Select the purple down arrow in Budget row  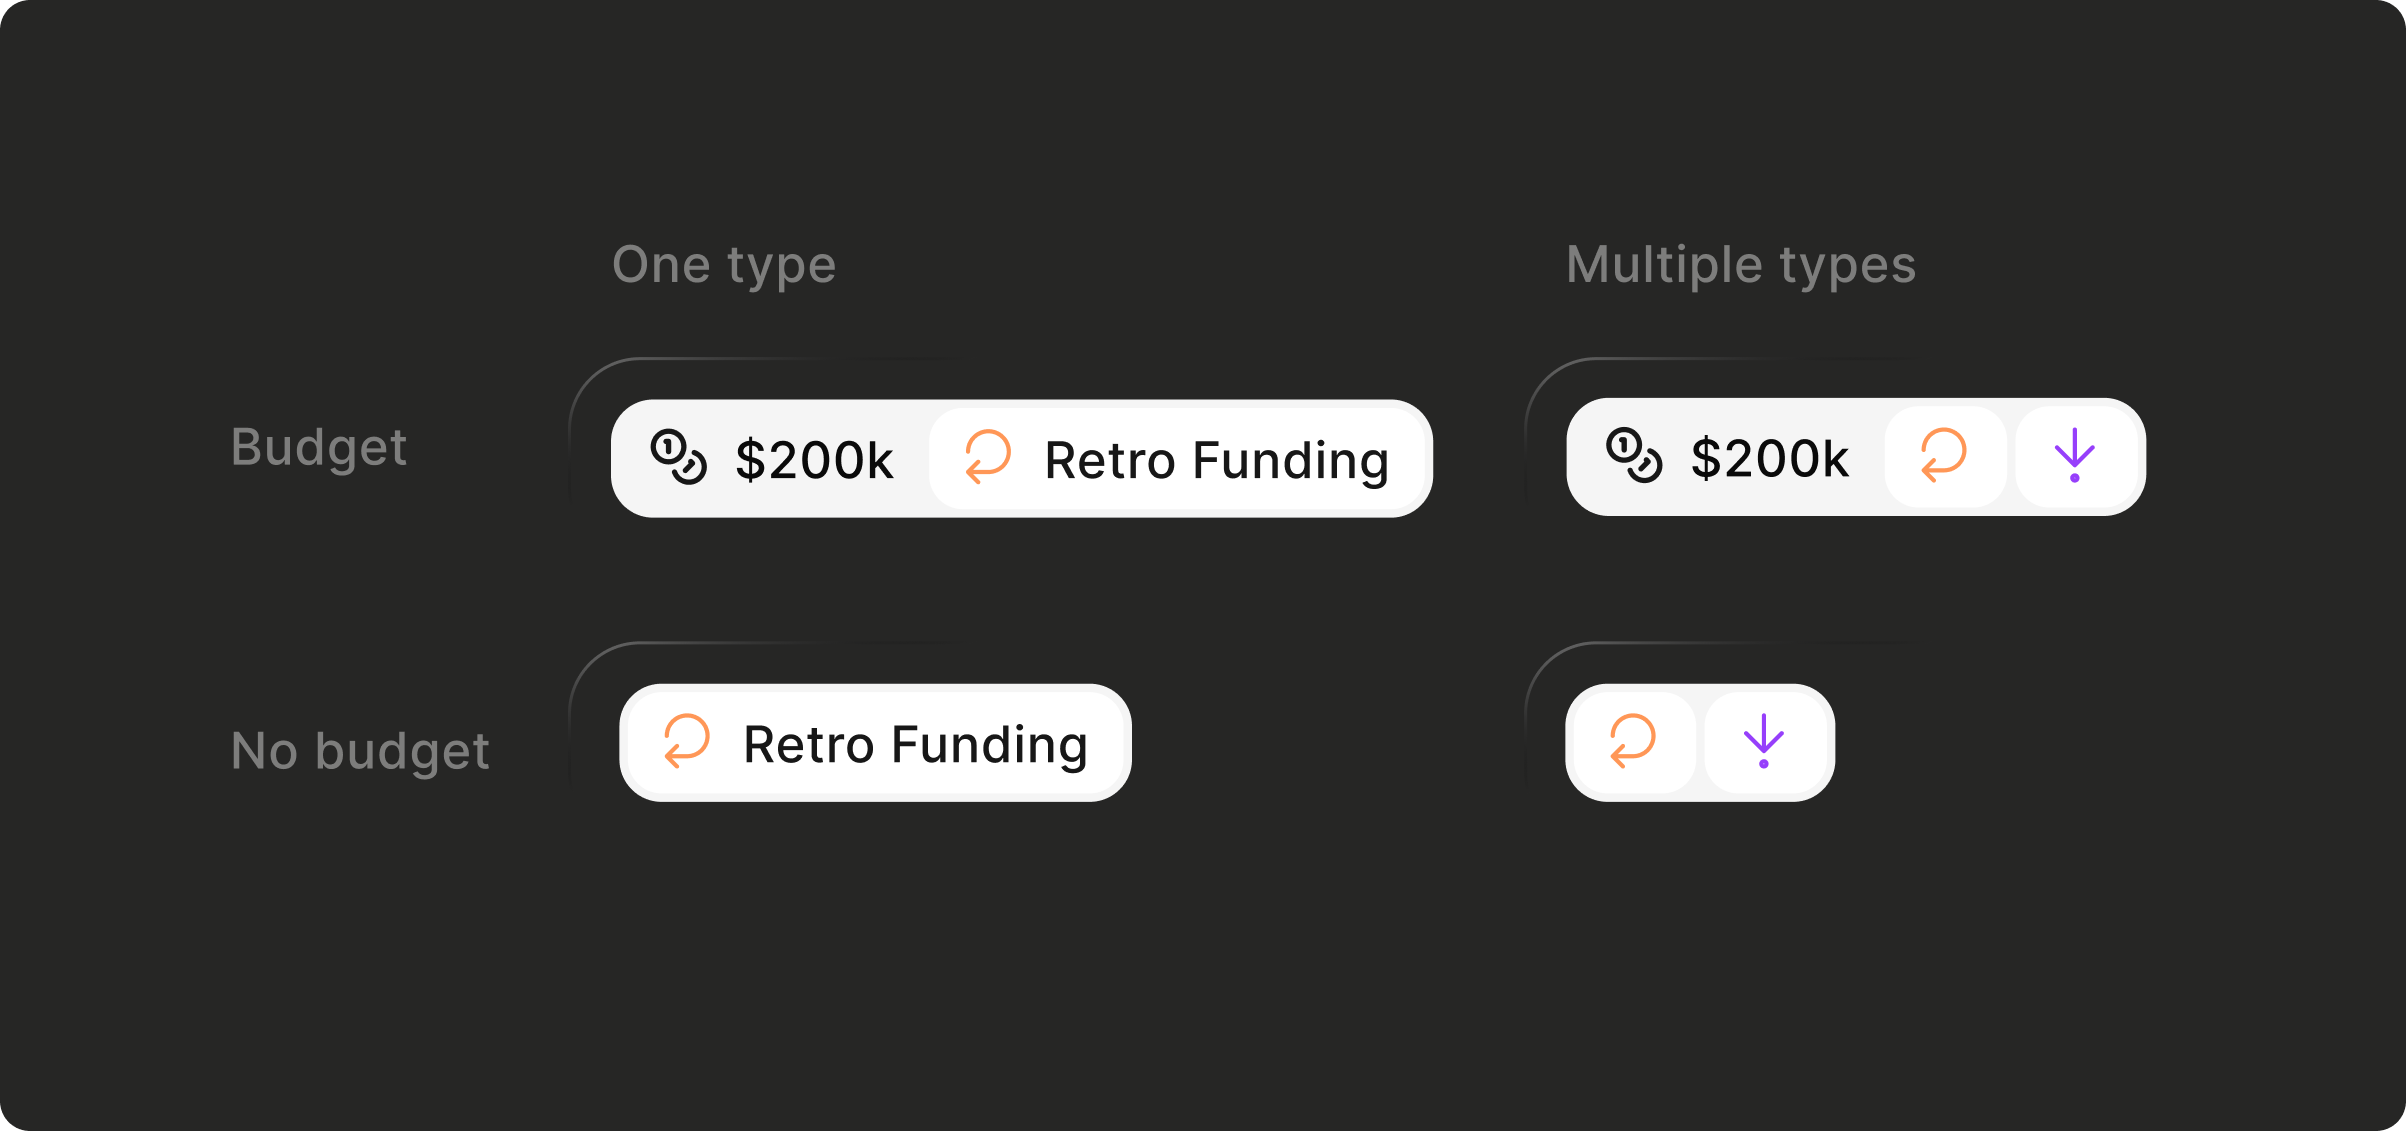click(x=2075, y=455)
